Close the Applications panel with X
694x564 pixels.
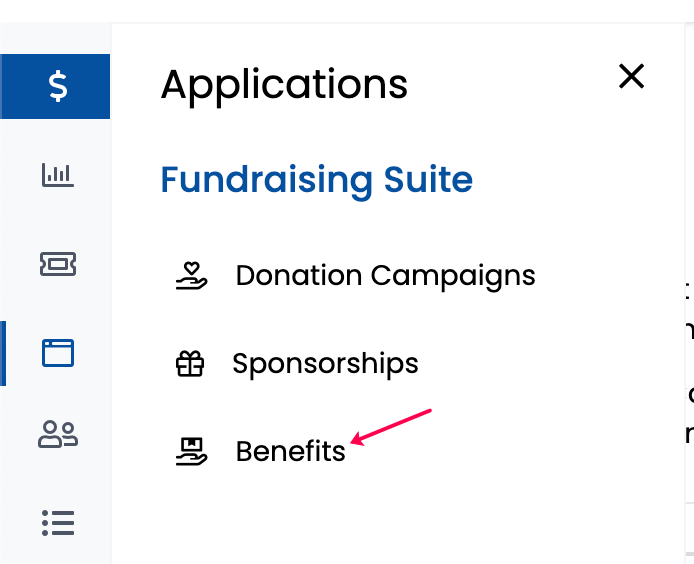(x=631, y=76)
